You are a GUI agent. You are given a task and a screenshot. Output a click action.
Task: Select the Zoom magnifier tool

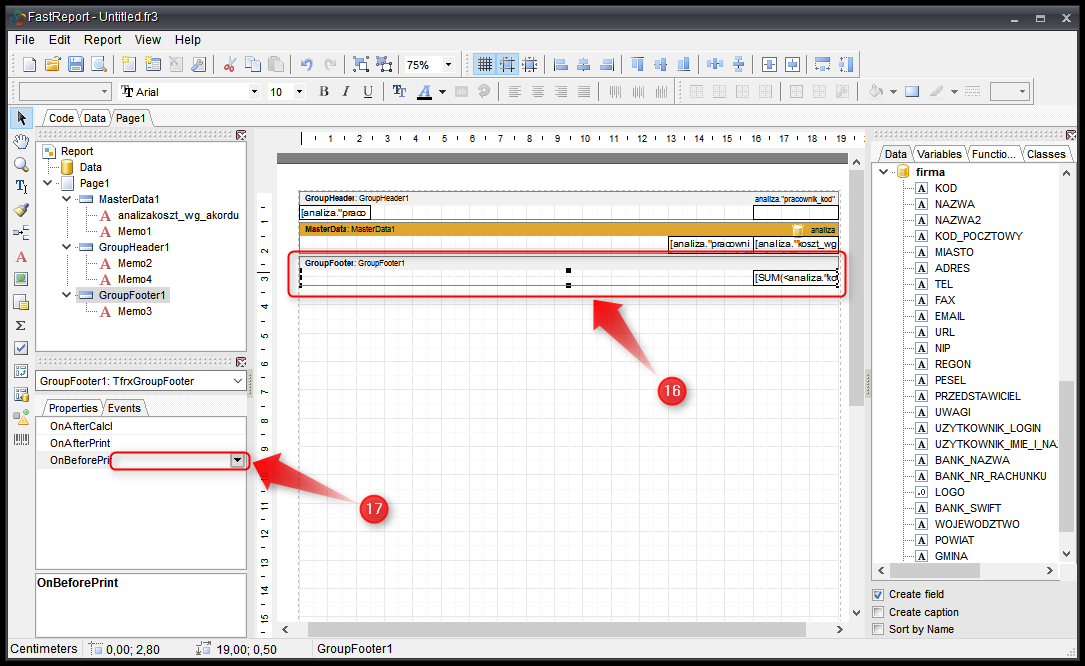click(21, 164)
